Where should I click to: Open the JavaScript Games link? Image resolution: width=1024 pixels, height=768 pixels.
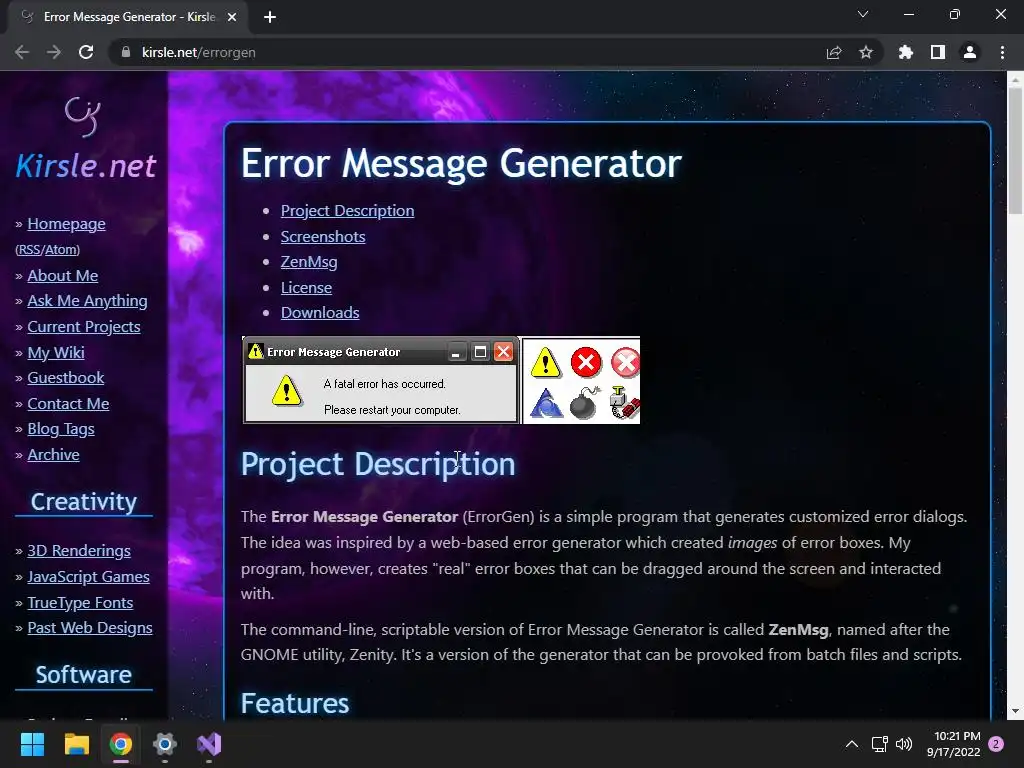pyautogui.click(x=88, y=577)
